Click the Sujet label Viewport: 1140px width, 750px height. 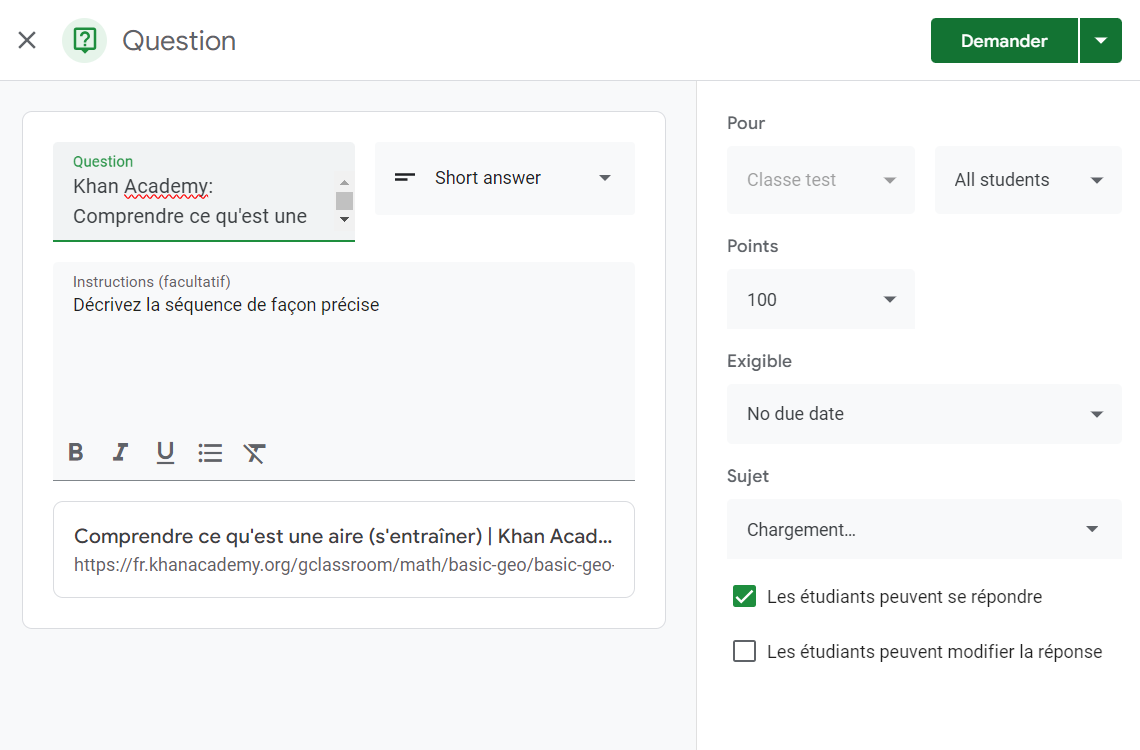[747, 476]
